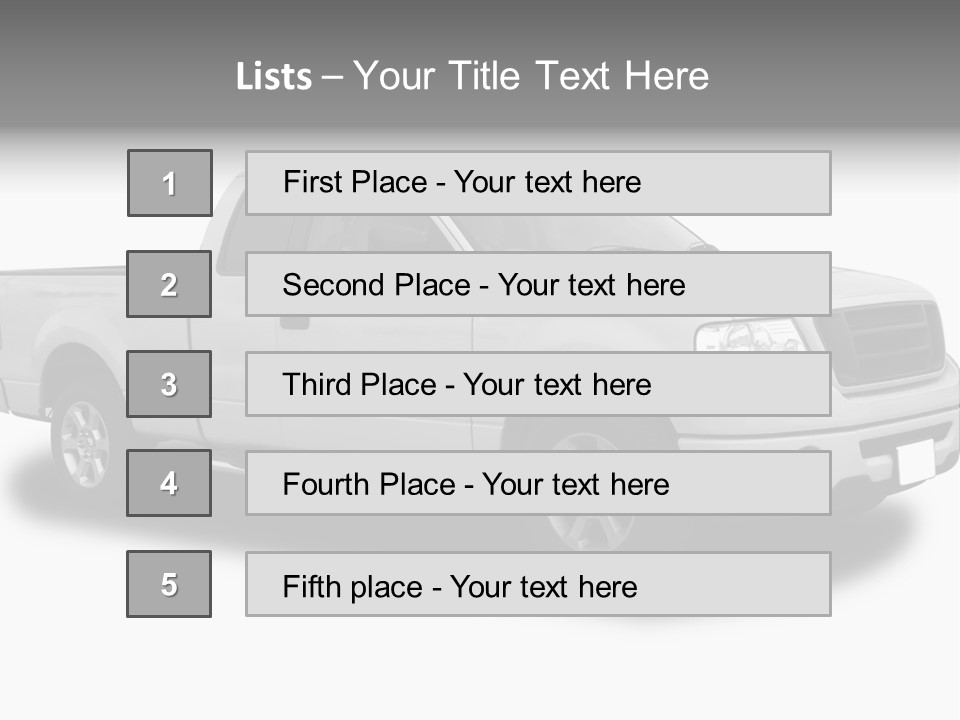The height and width of the screenshot is (720, 960).
Task: Click the empty area below the list
Action: [x=480, y=670]
